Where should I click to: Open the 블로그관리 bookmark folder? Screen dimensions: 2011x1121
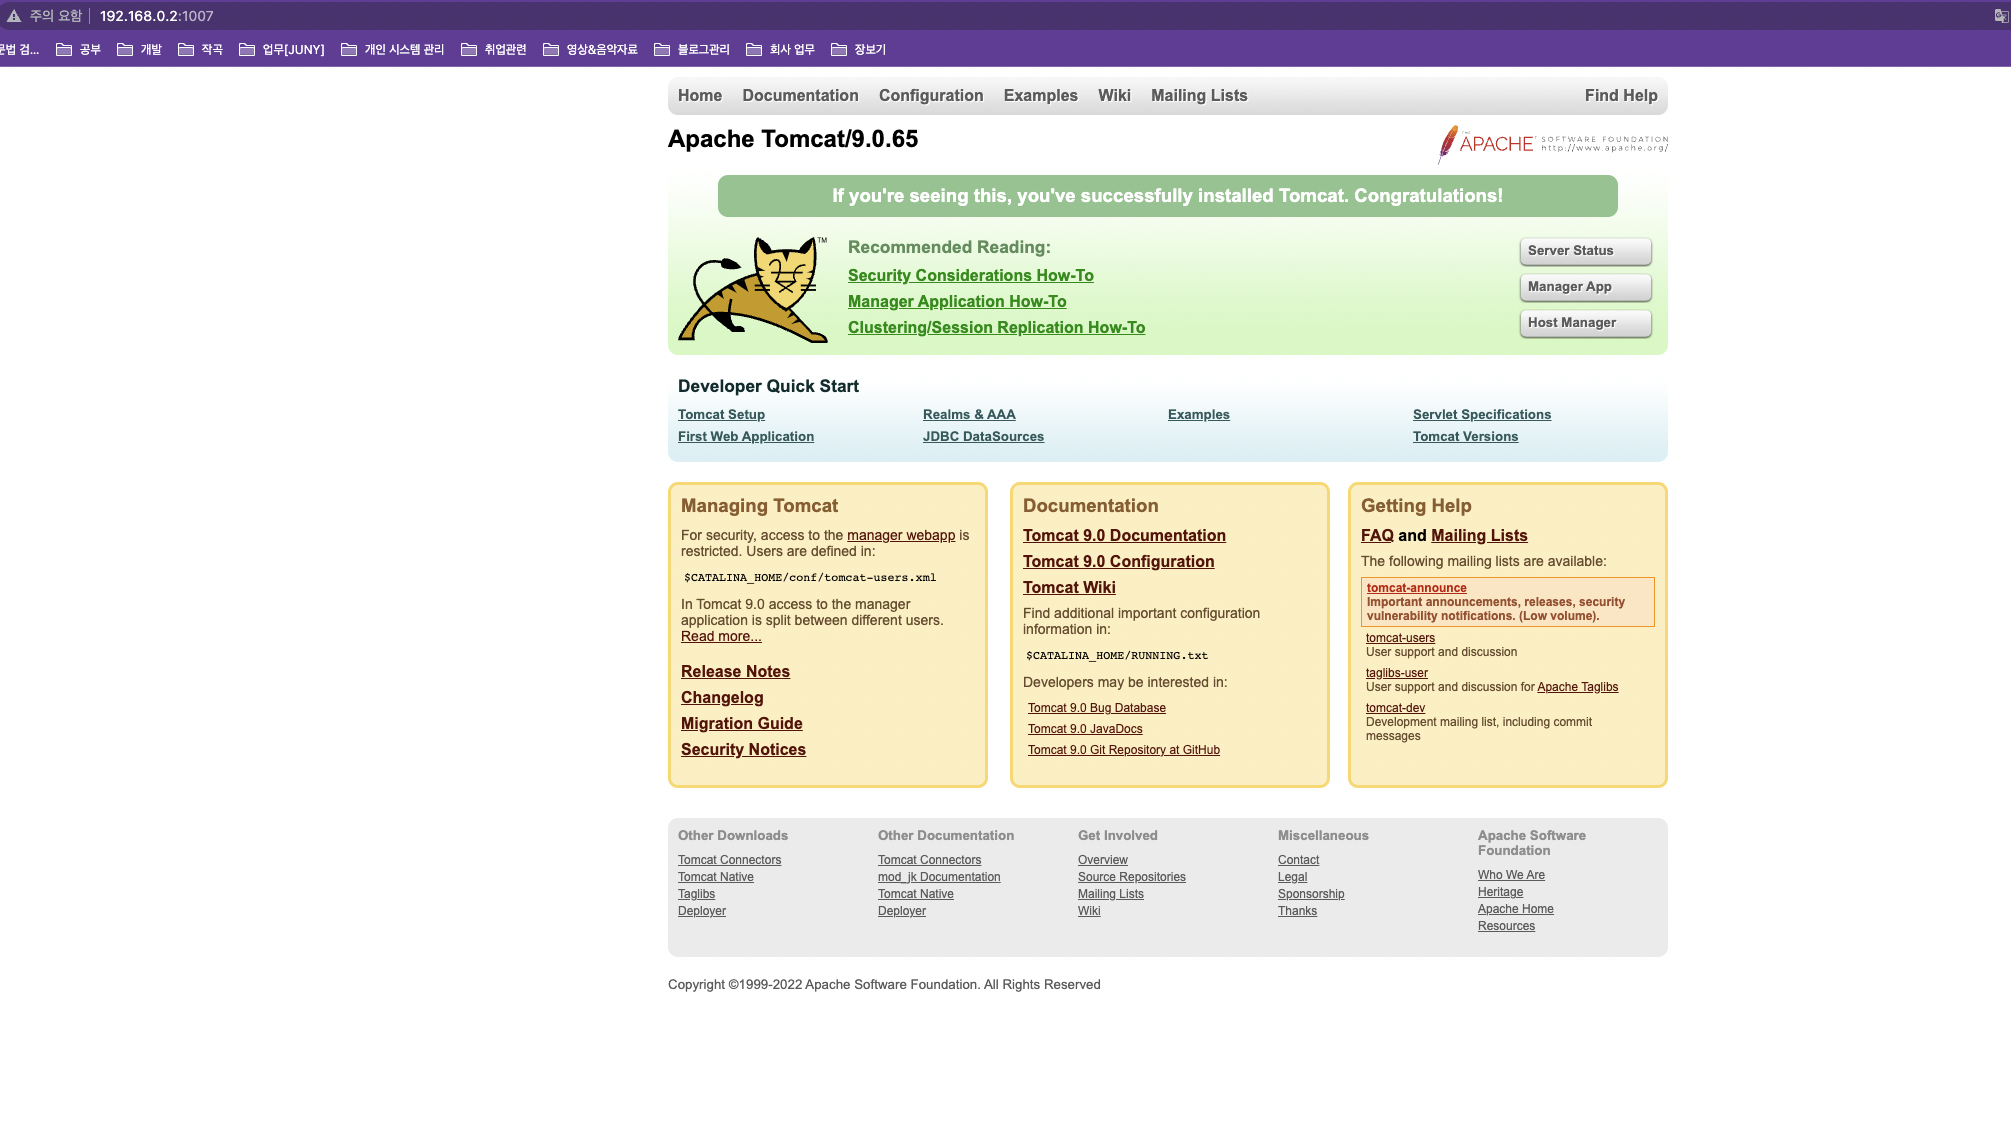(x=692, y=49)
